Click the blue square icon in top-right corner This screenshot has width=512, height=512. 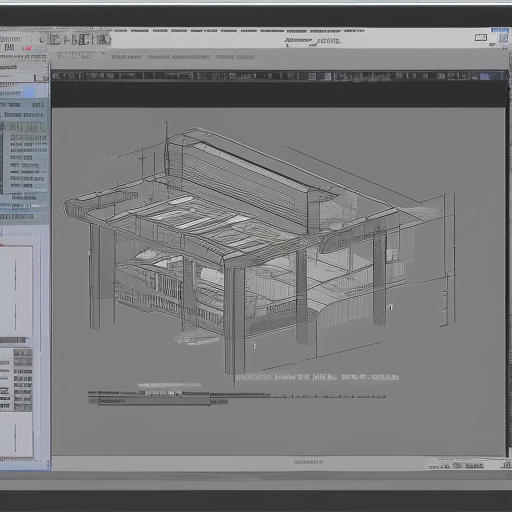[504, 38]
